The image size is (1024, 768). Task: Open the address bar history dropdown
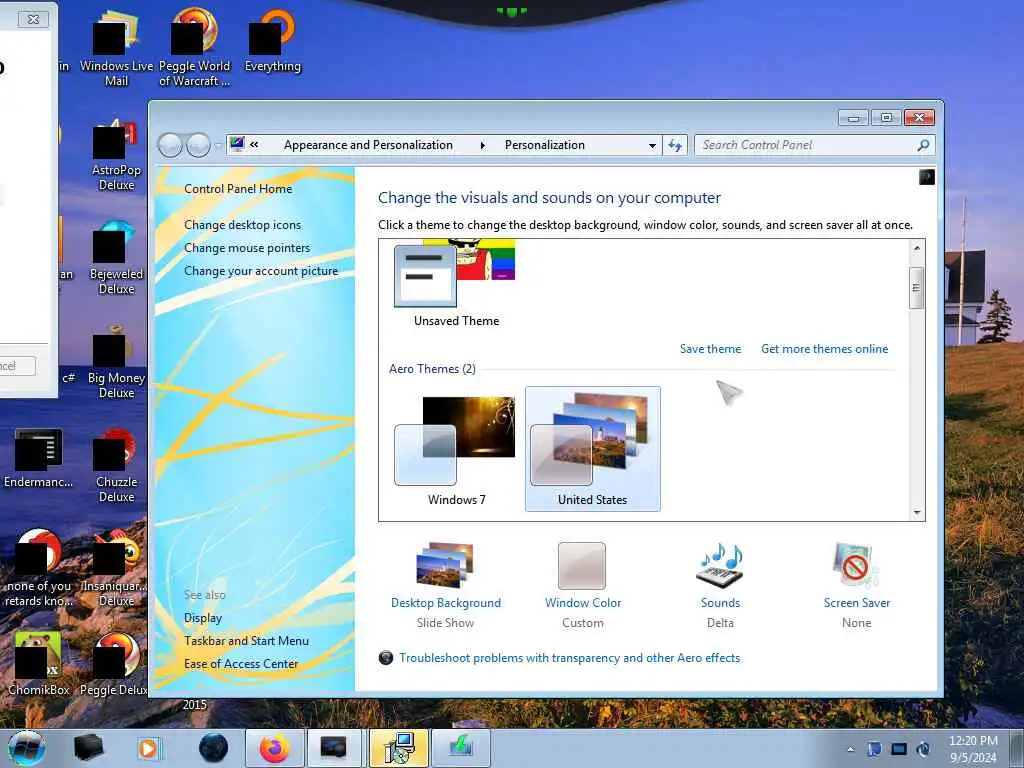[x=652, y=146]
